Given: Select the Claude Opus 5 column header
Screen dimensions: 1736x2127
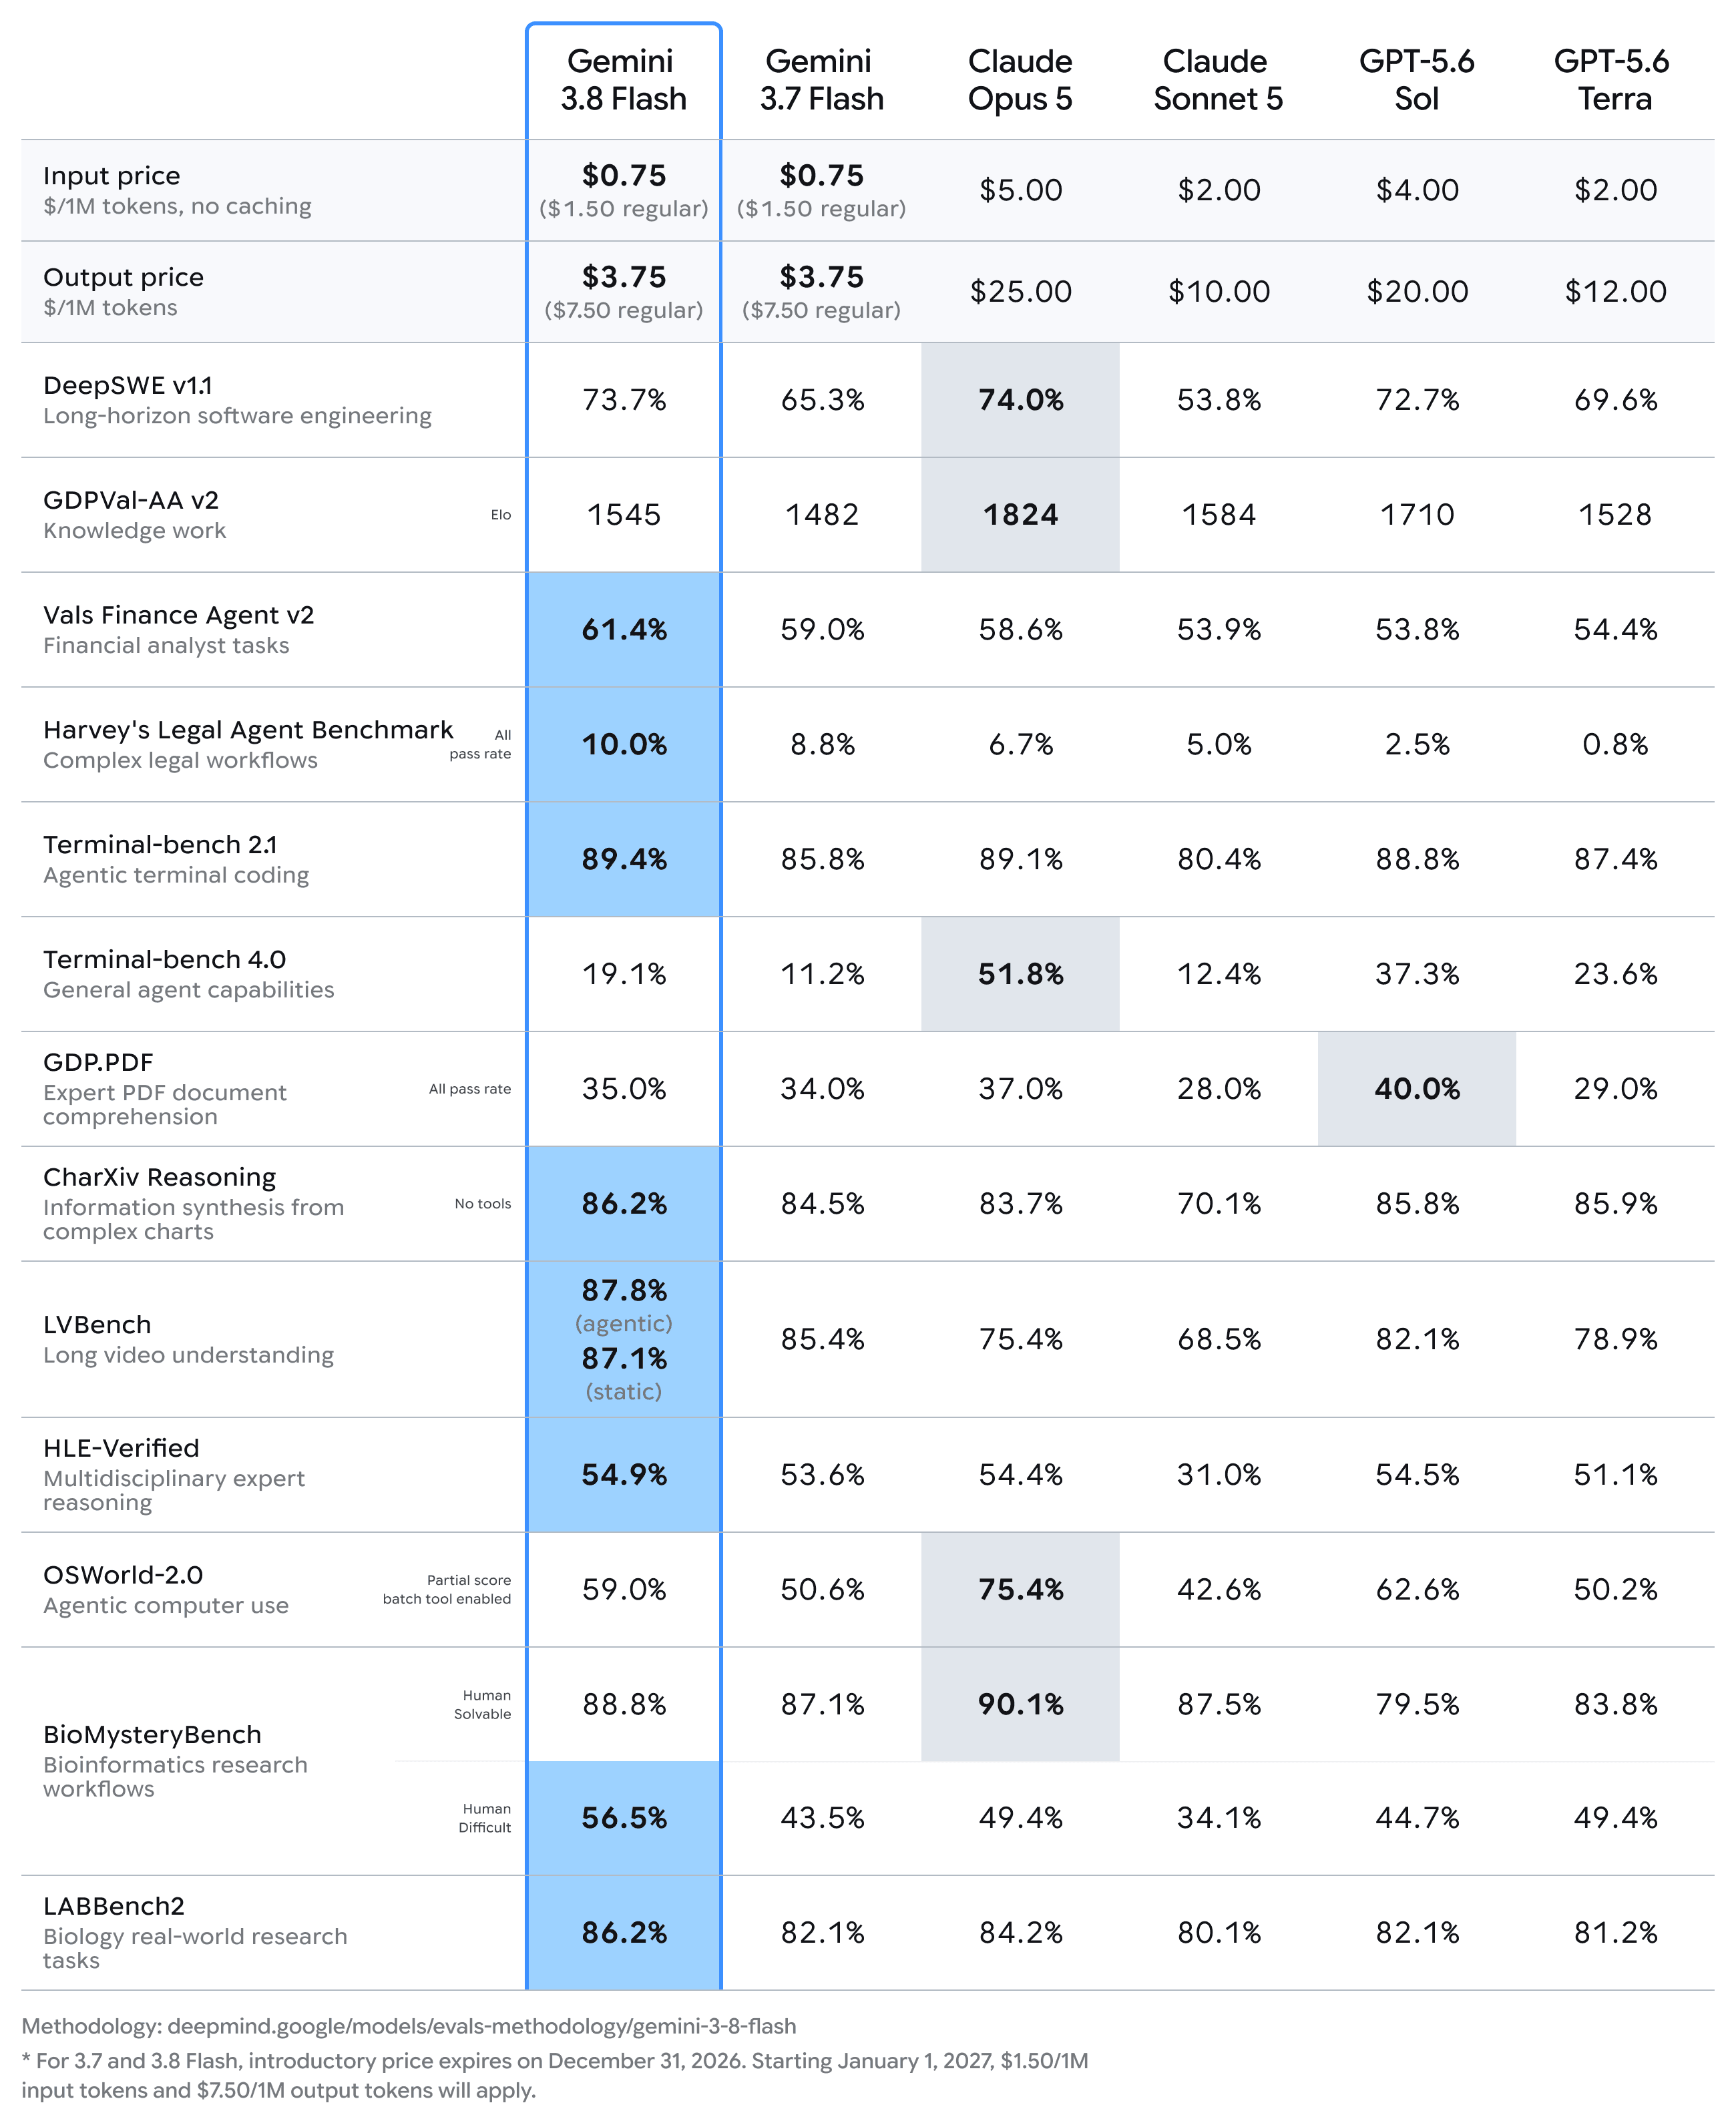Looking at the screenshot, I should pos(1020,80).
